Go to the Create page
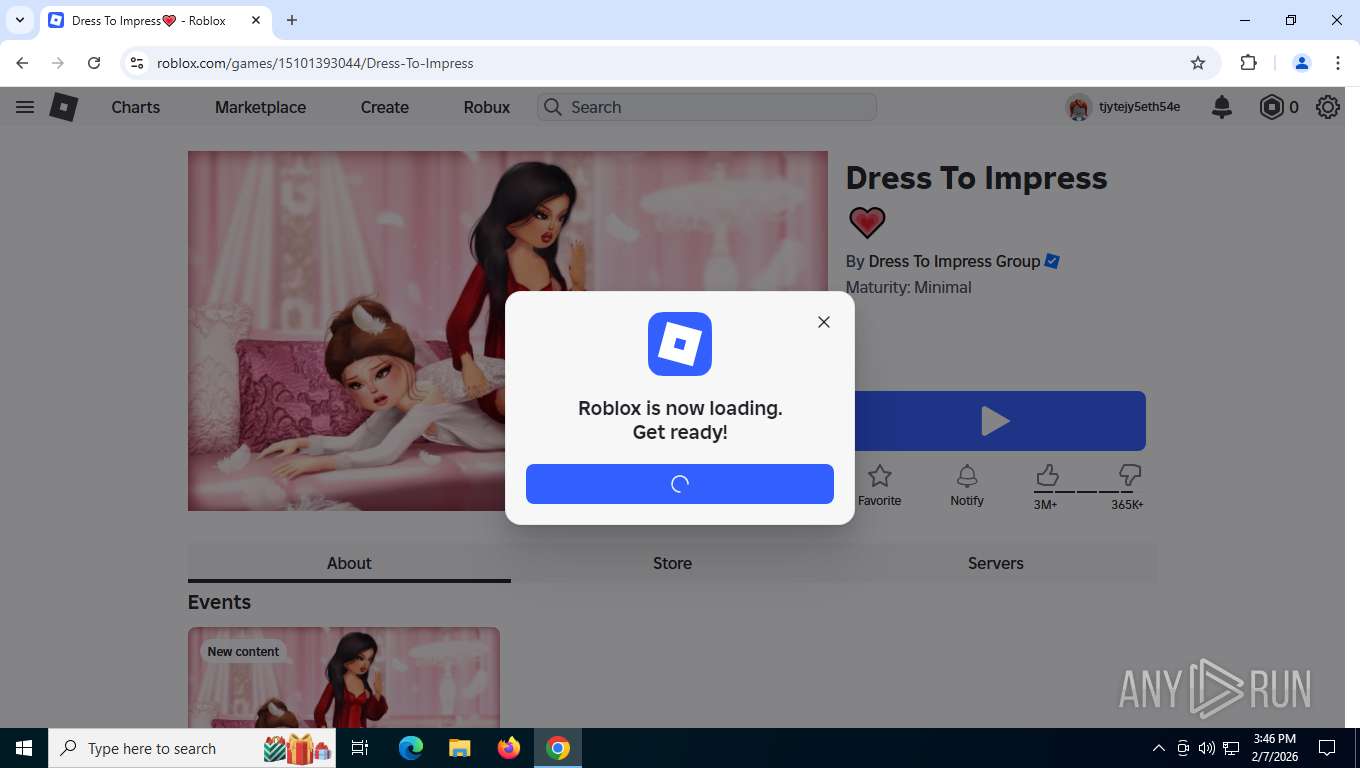Viewport: 1360px width, 768px height. pyautogui.click(x=385, y=107)
